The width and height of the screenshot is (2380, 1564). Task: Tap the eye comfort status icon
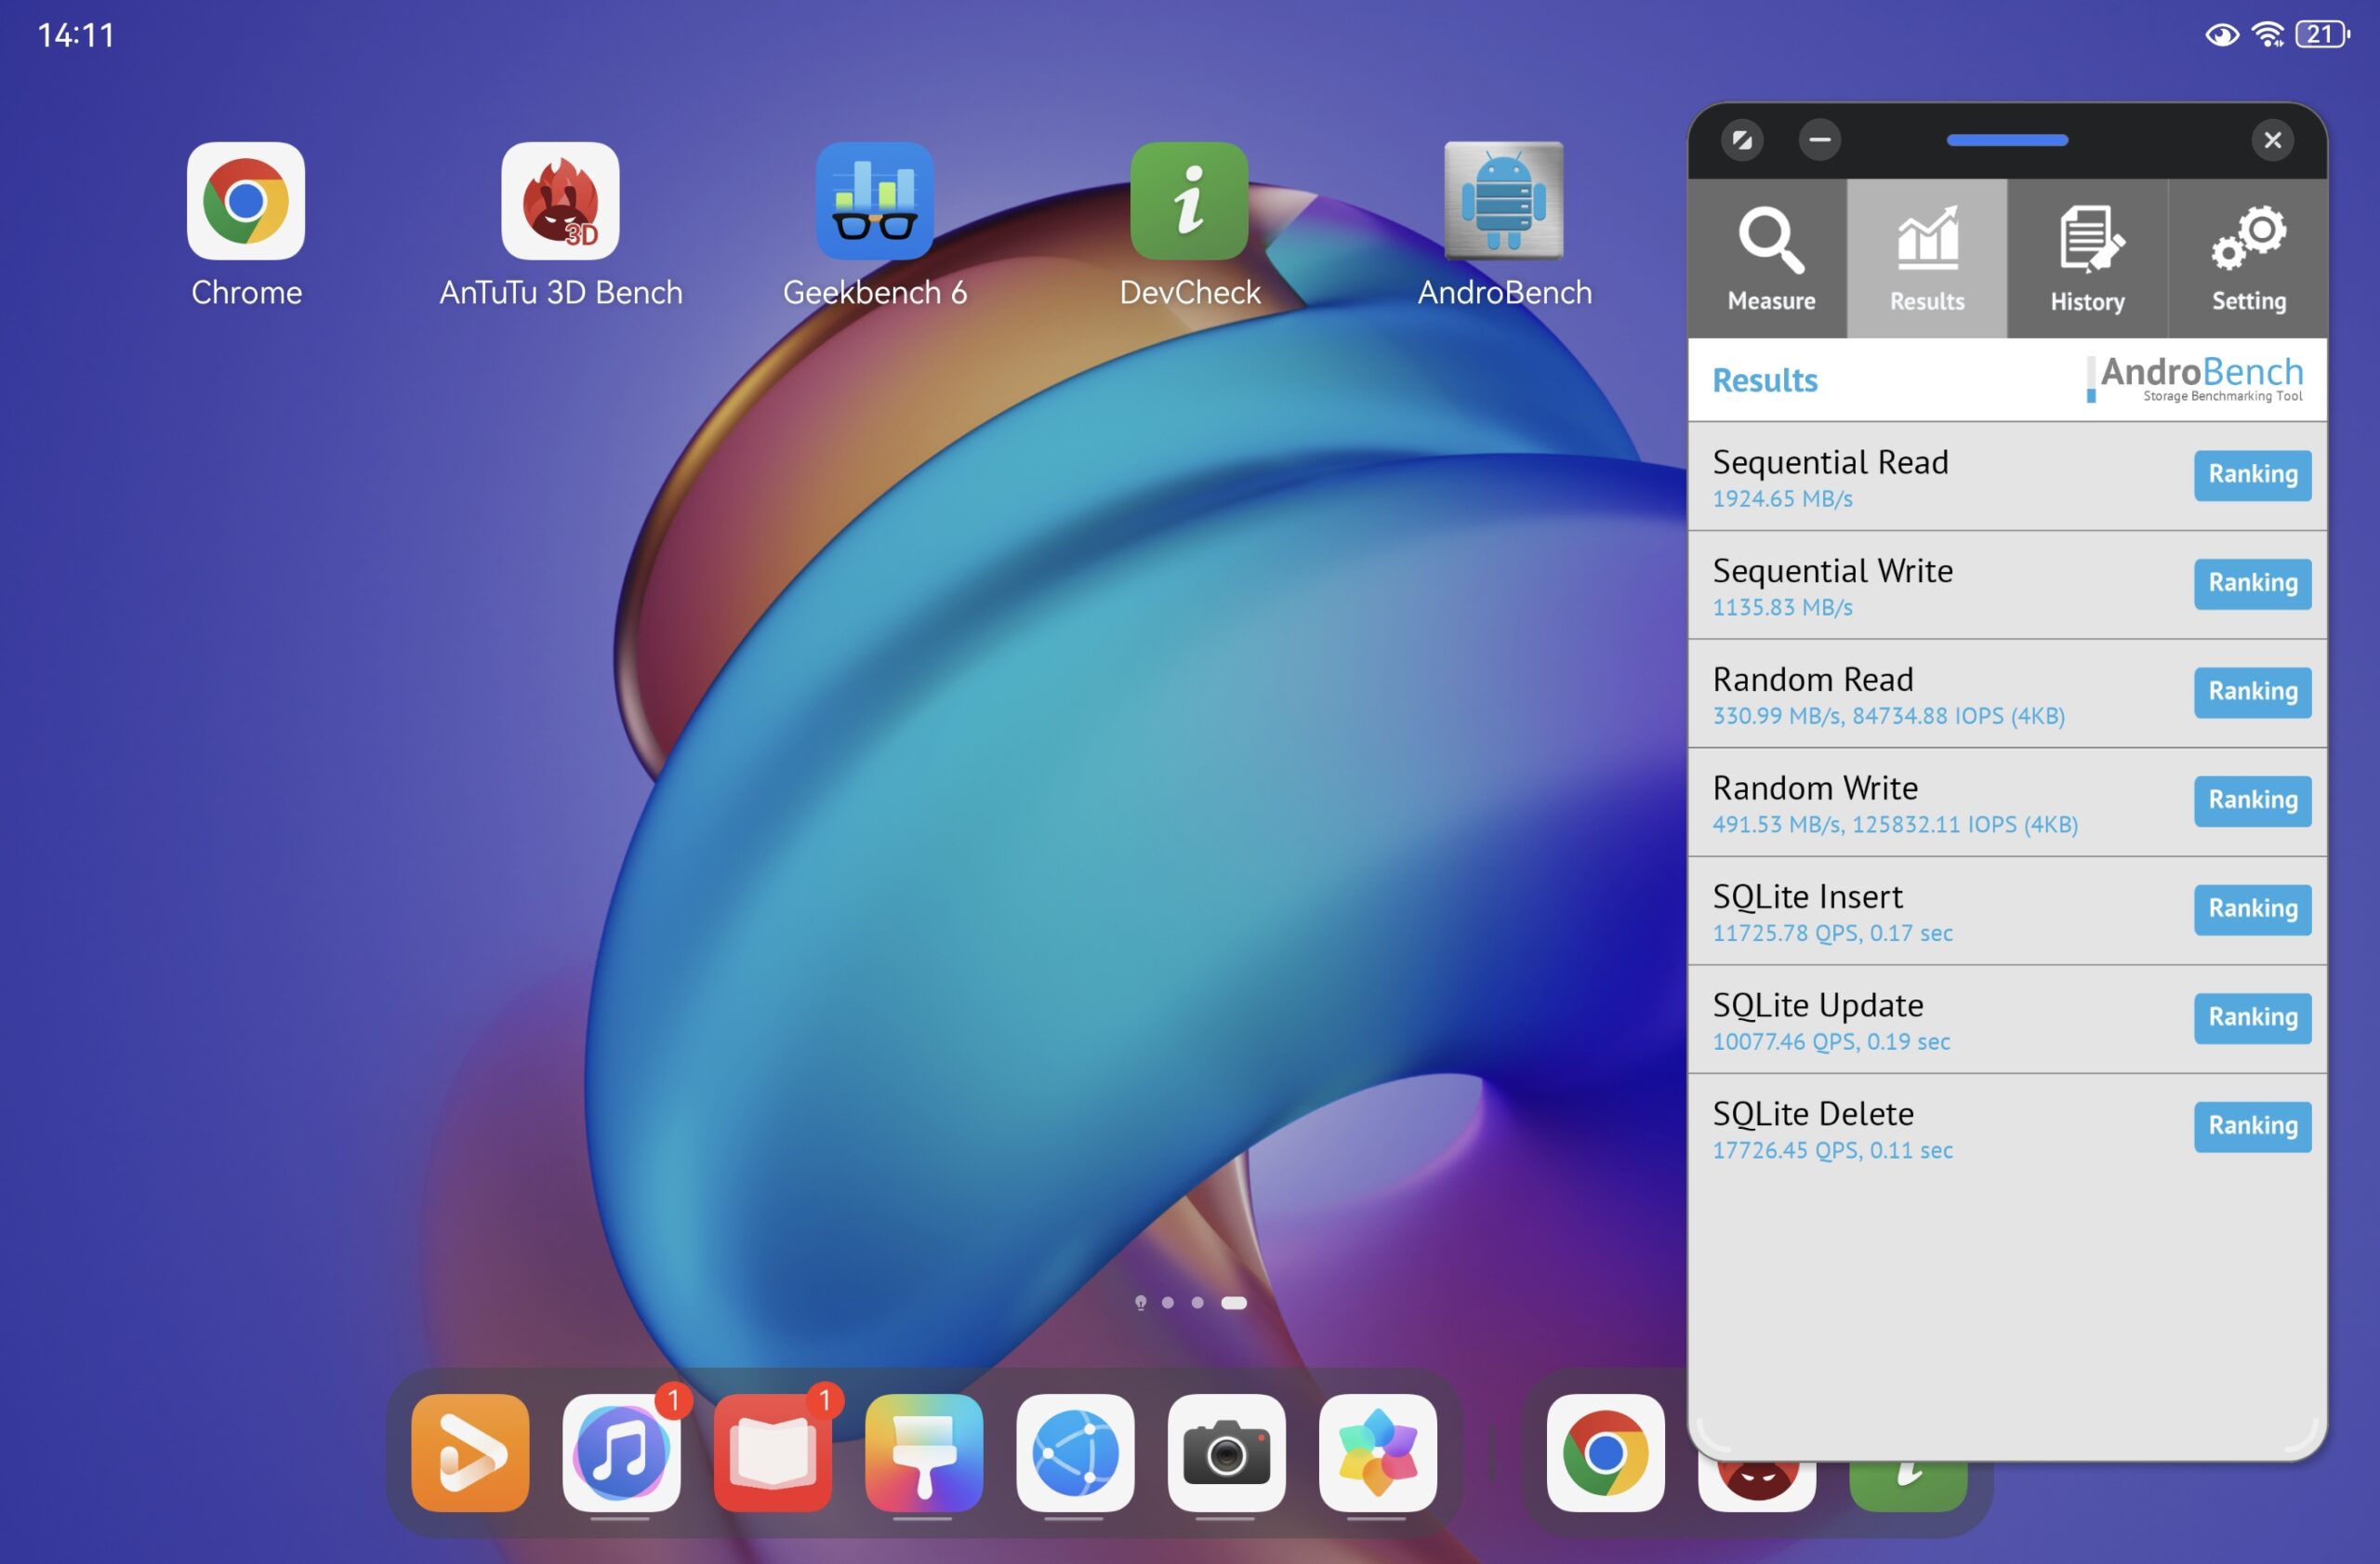click(x=2222, y=35)
